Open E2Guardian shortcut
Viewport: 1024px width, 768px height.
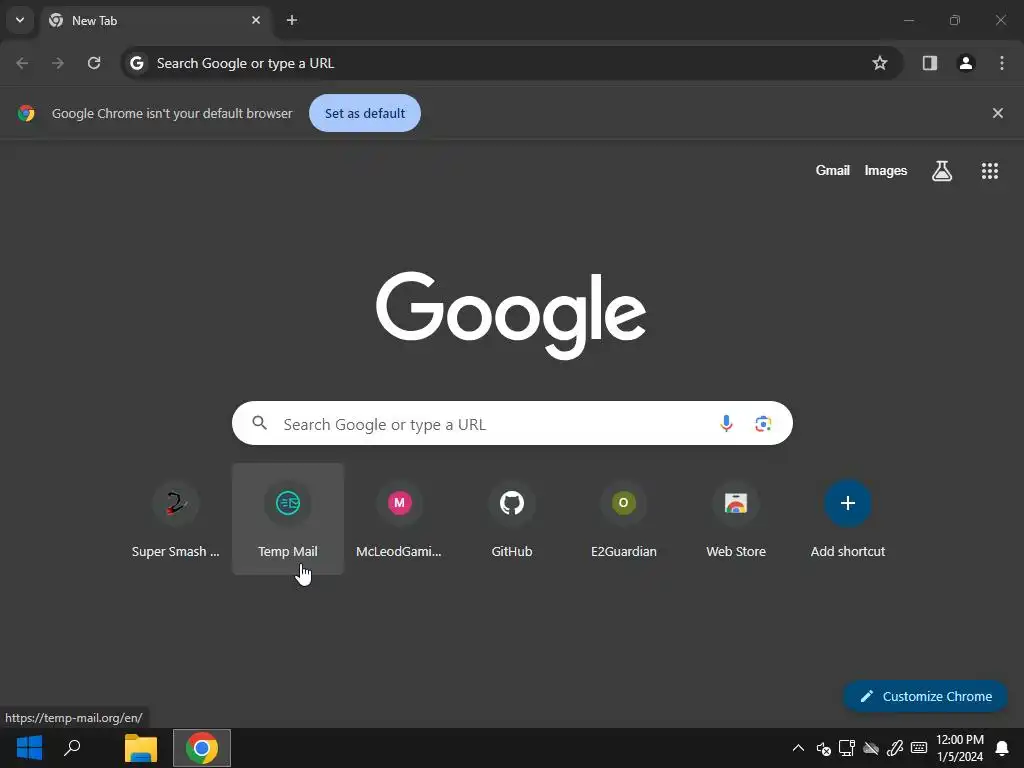(x=624, y=519)
